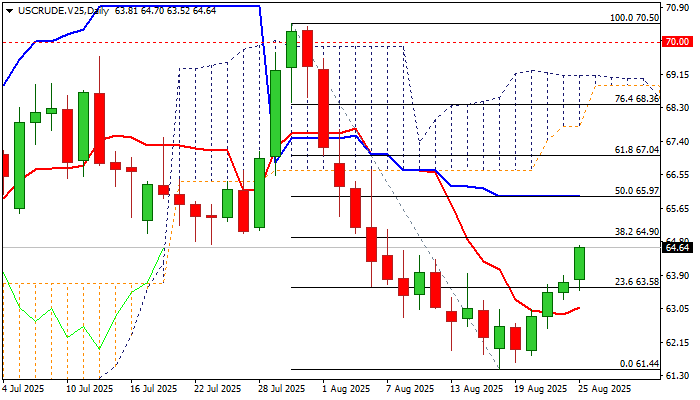Select the 76.4 68.36 Fibonacci level label
The image size is (700, 400).
636,98
